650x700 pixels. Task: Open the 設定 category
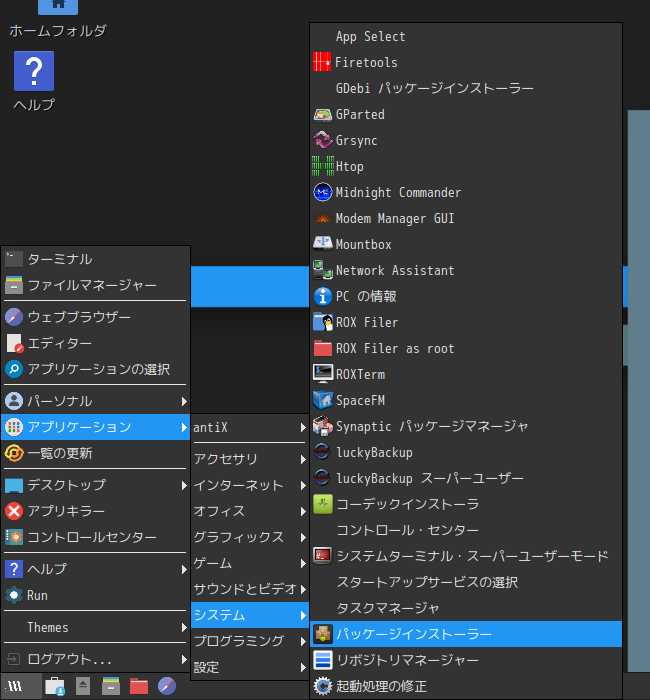coord(250,667)
